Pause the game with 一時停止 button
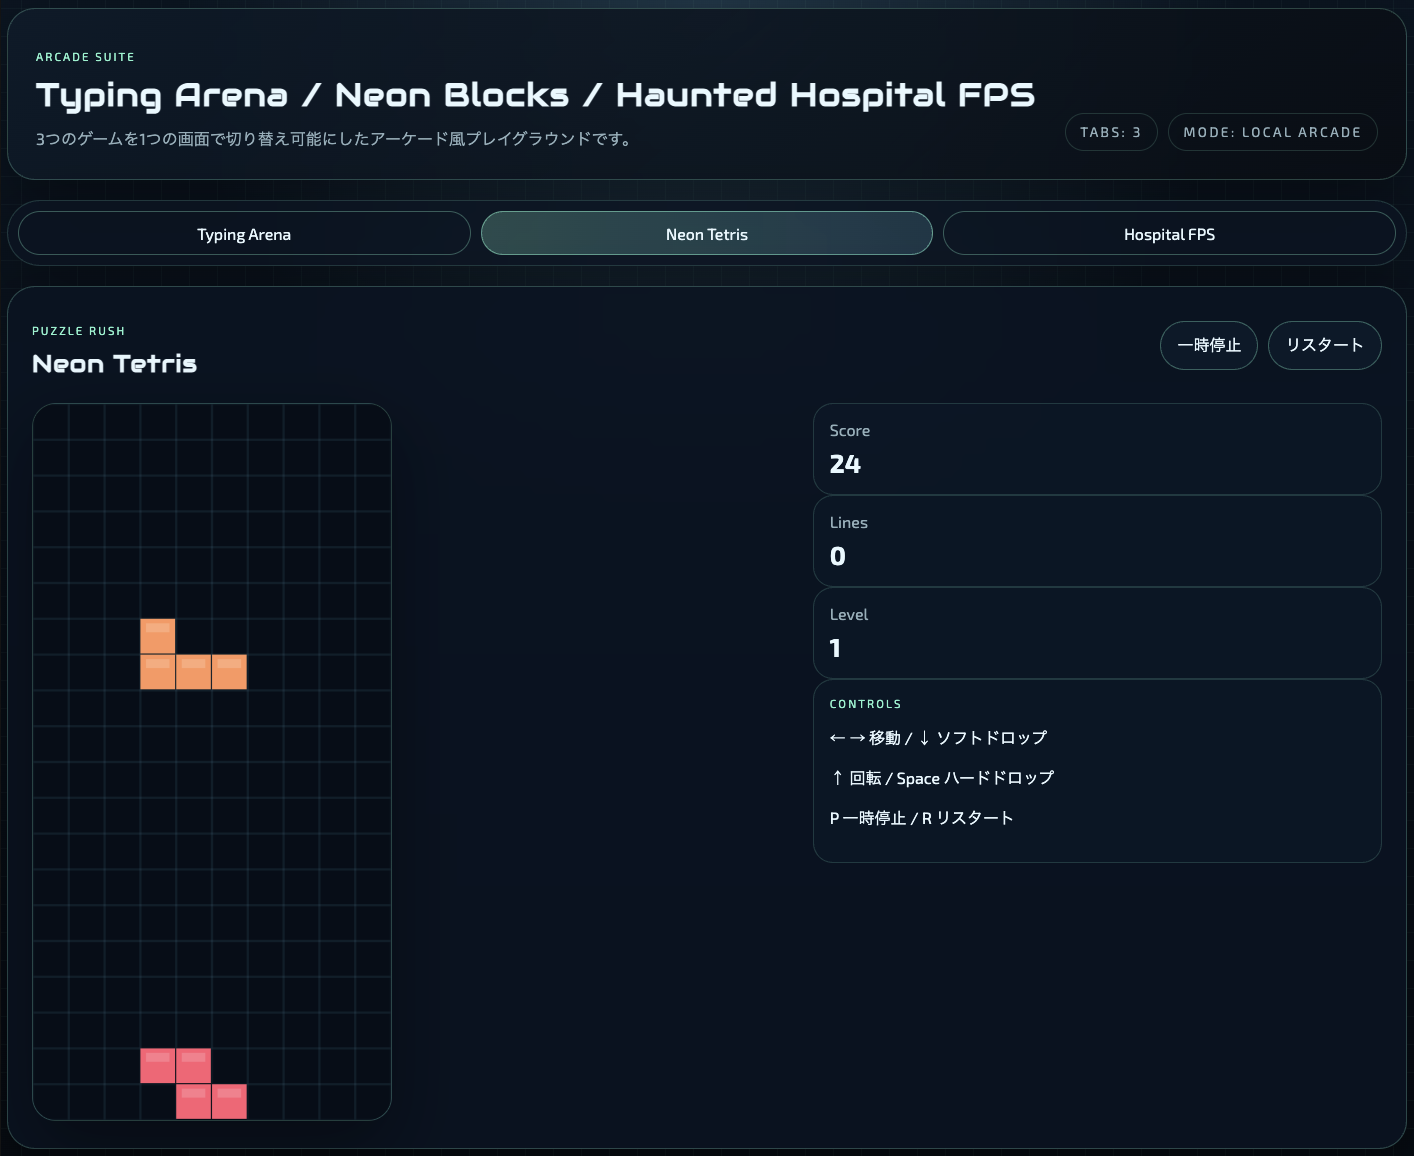 pyautogui.click(x=1208, y=345)
